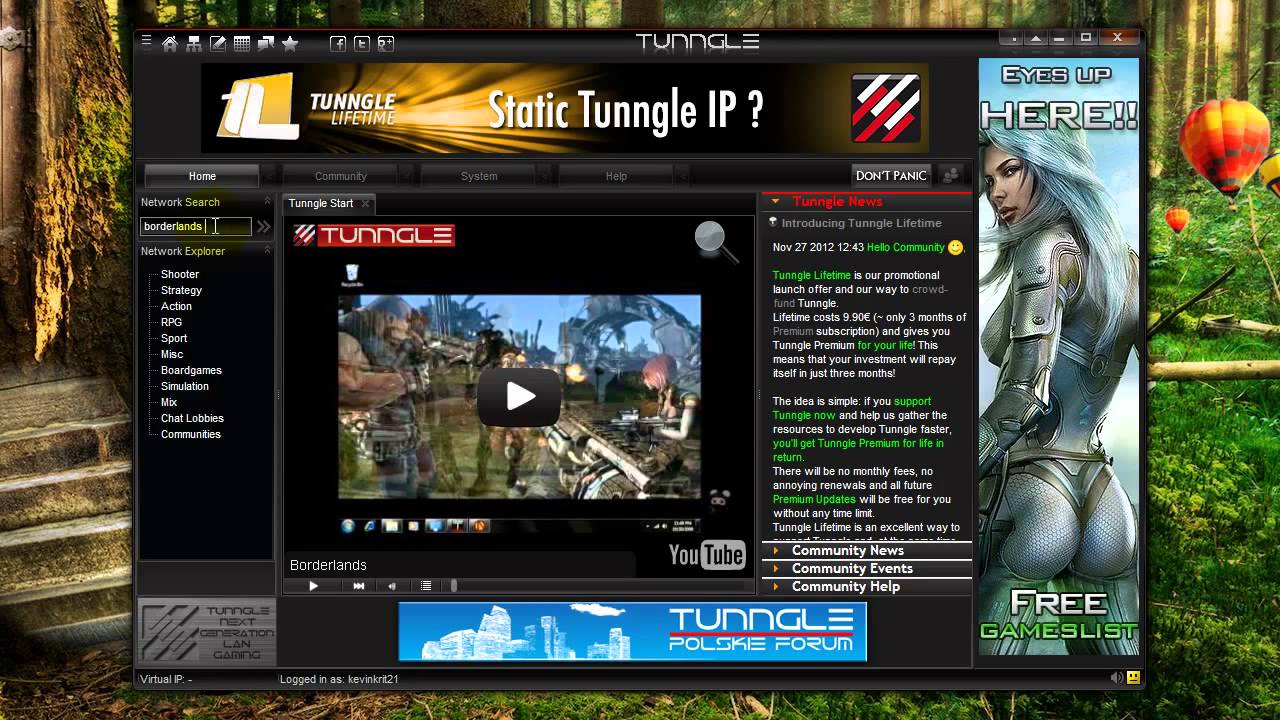Open the hamburger menu icon in title bar

[146, 41]
